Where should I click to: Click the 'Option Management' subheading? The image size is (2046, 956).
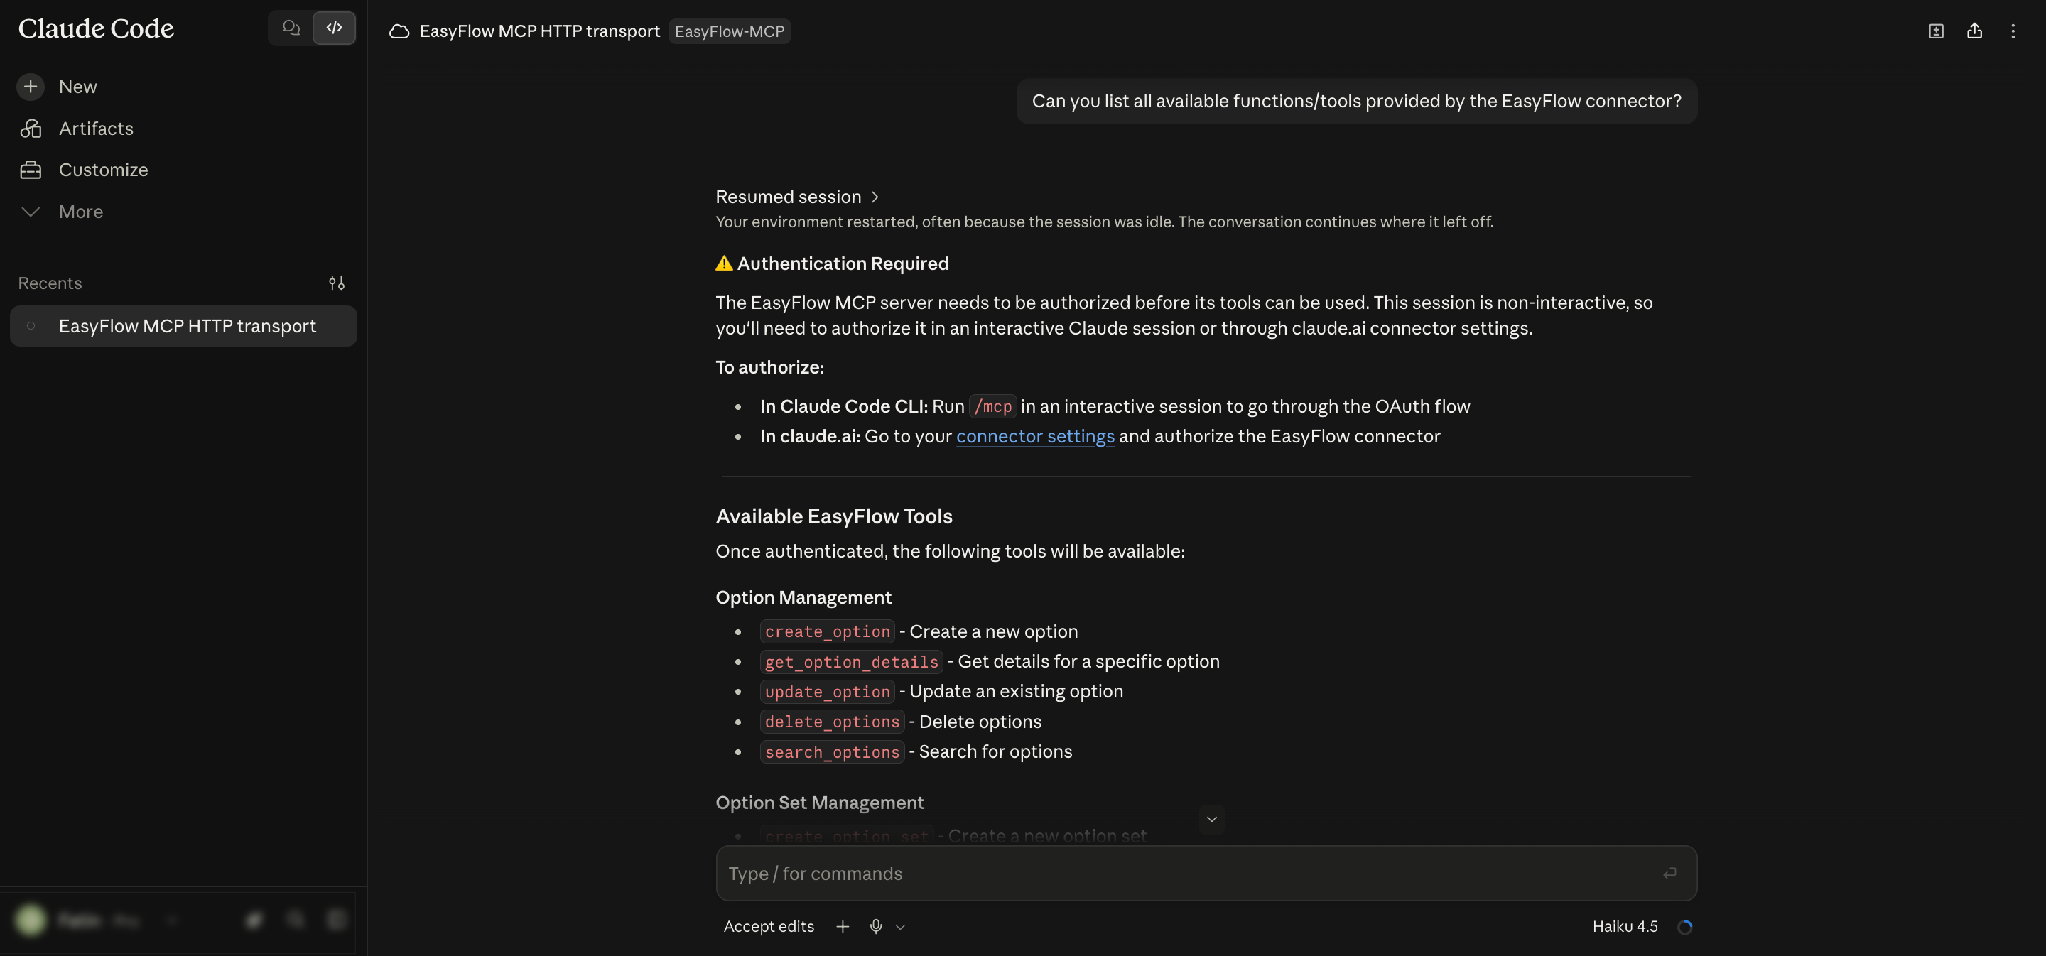click(804, 598)
